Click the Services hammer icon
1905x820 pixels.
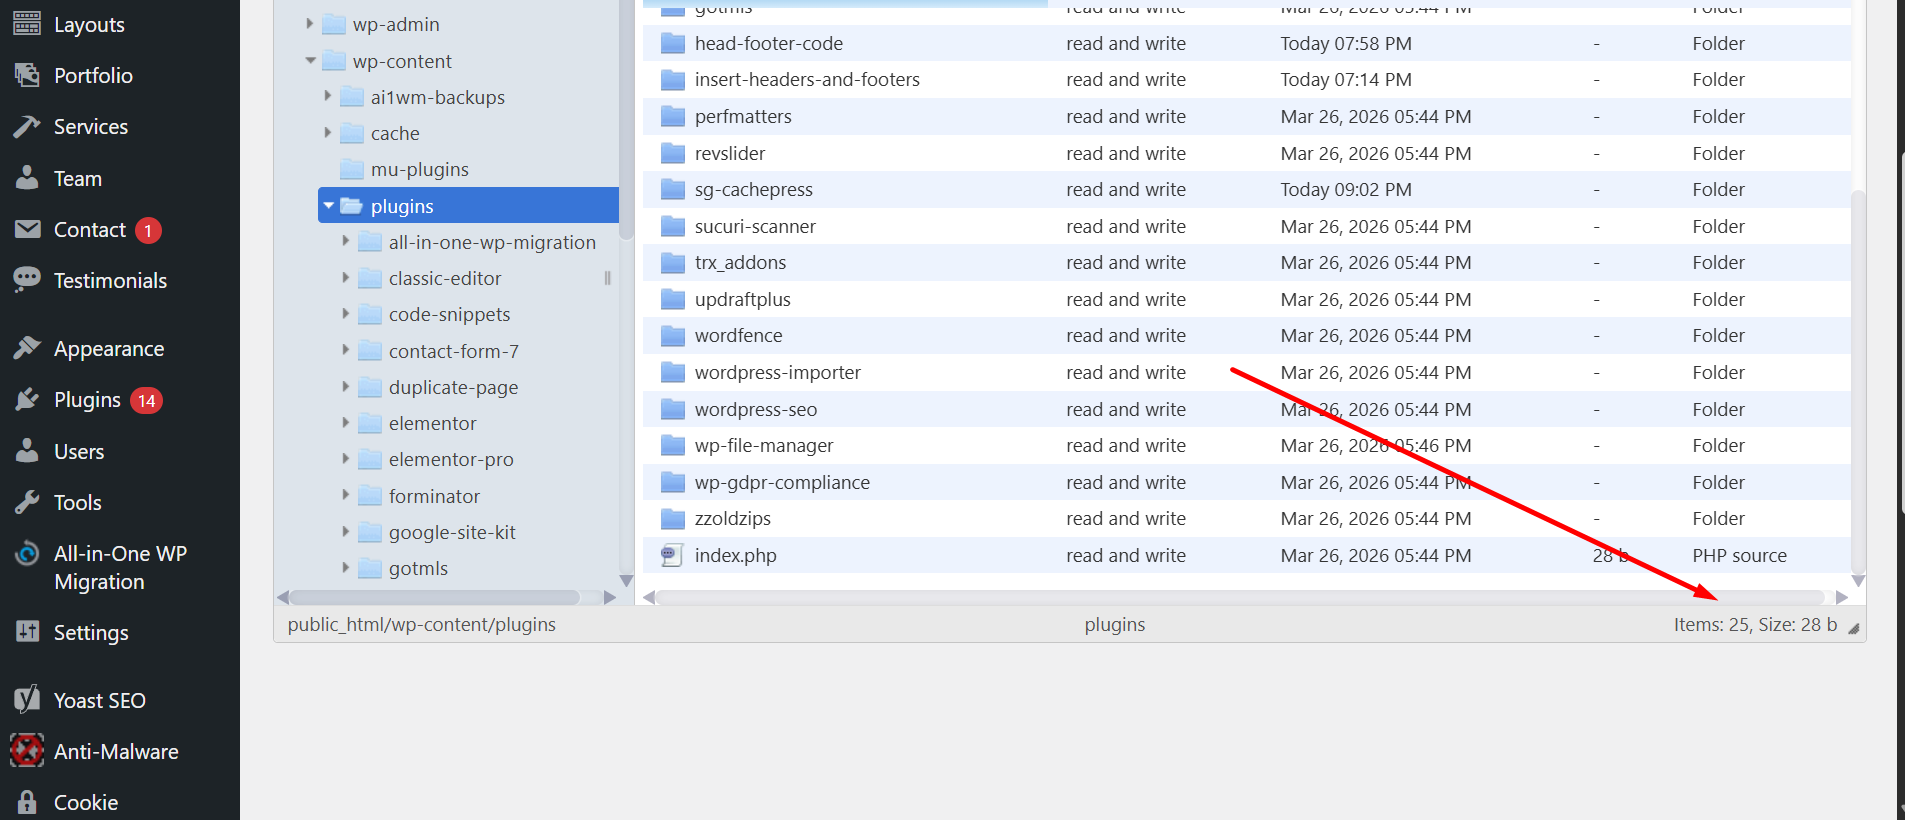coord(27,127)
